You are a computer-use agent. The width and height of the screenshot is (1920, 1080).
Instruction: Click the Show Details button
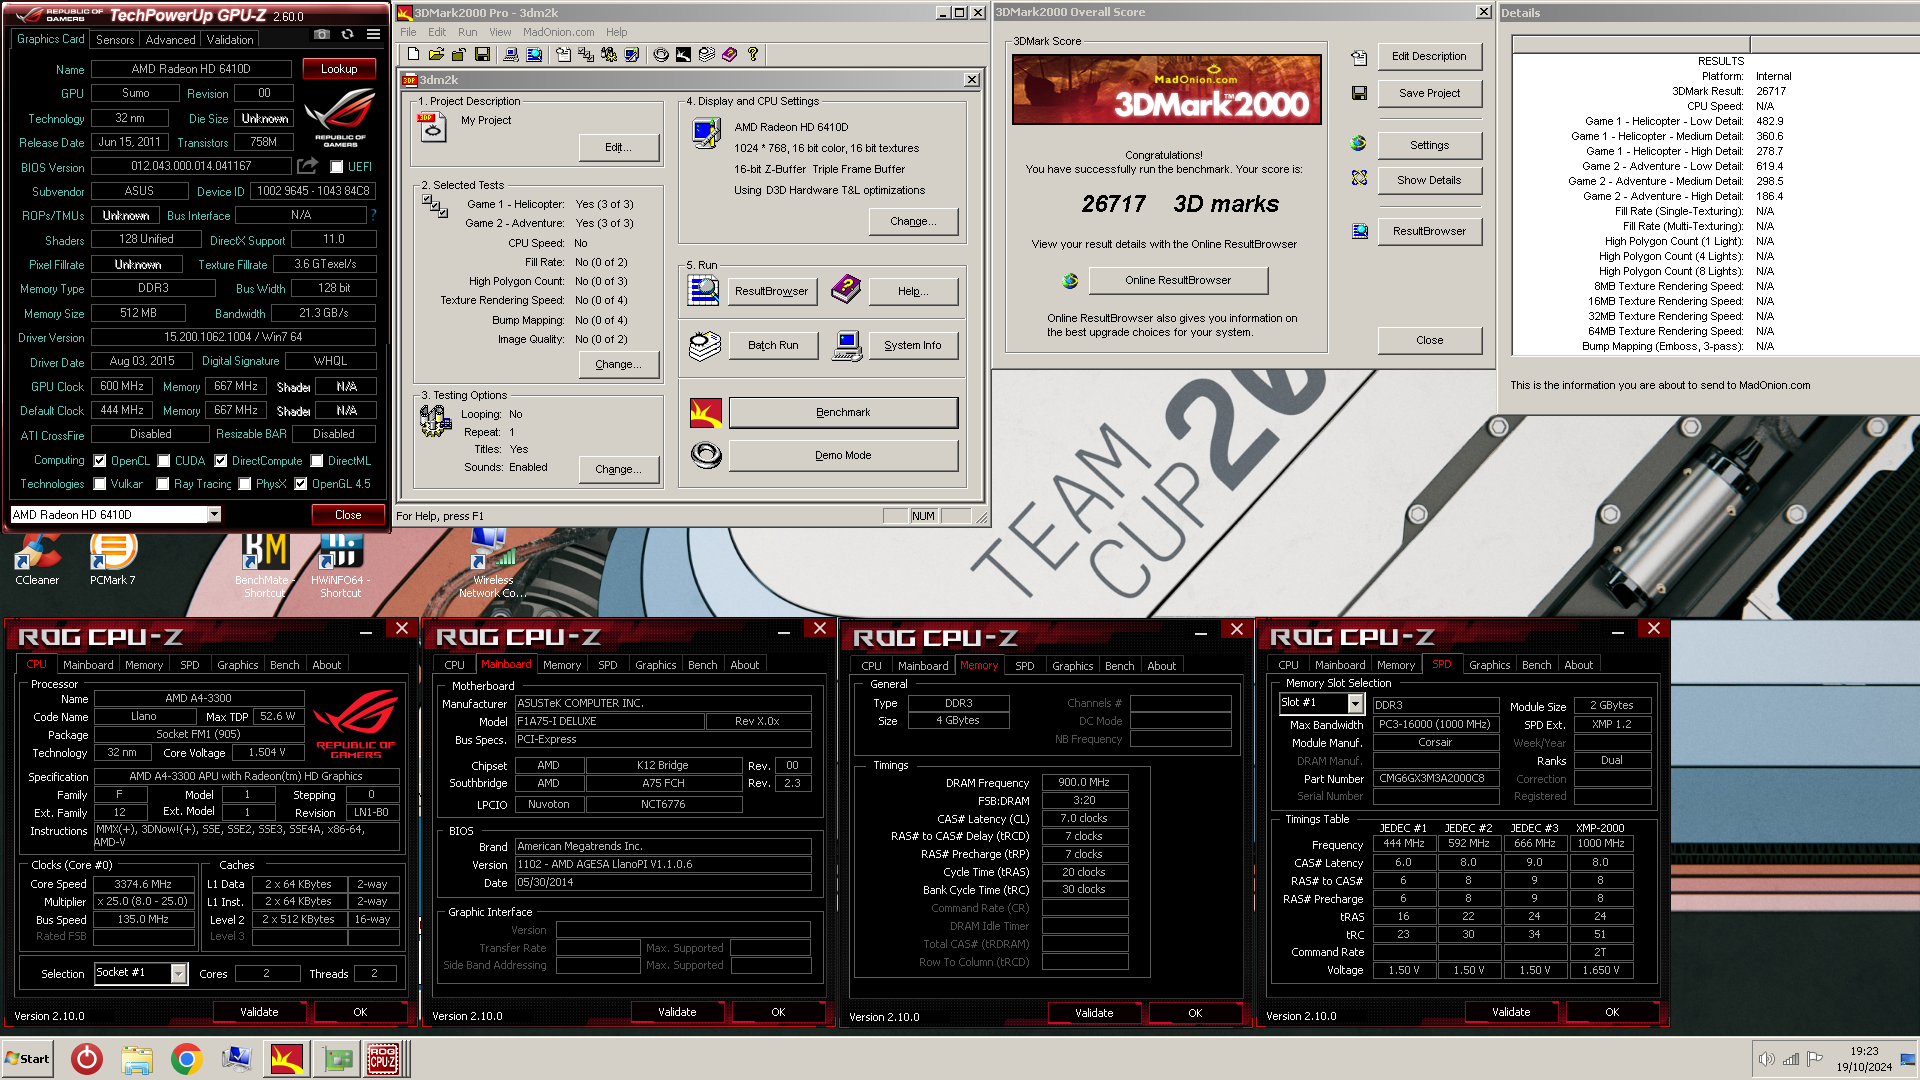1429,180
